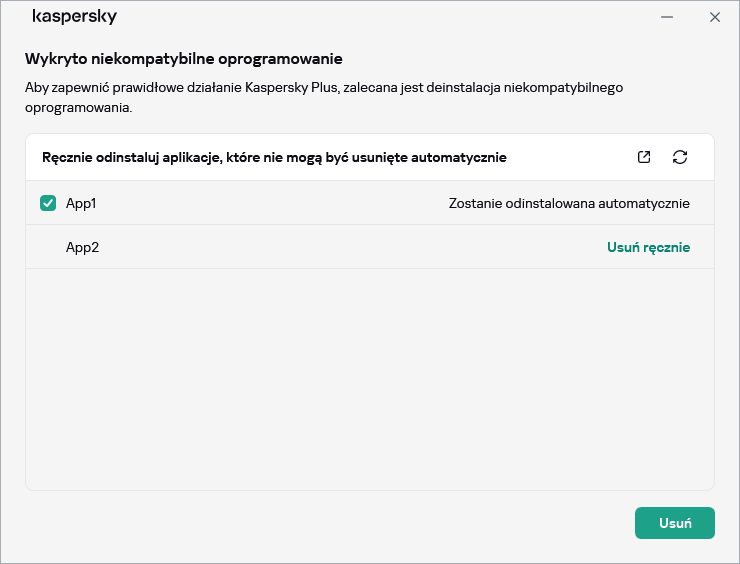Screen dimensions: 740x564
Task: Close the Kaspersky dialog
Action: pos(714,17)
